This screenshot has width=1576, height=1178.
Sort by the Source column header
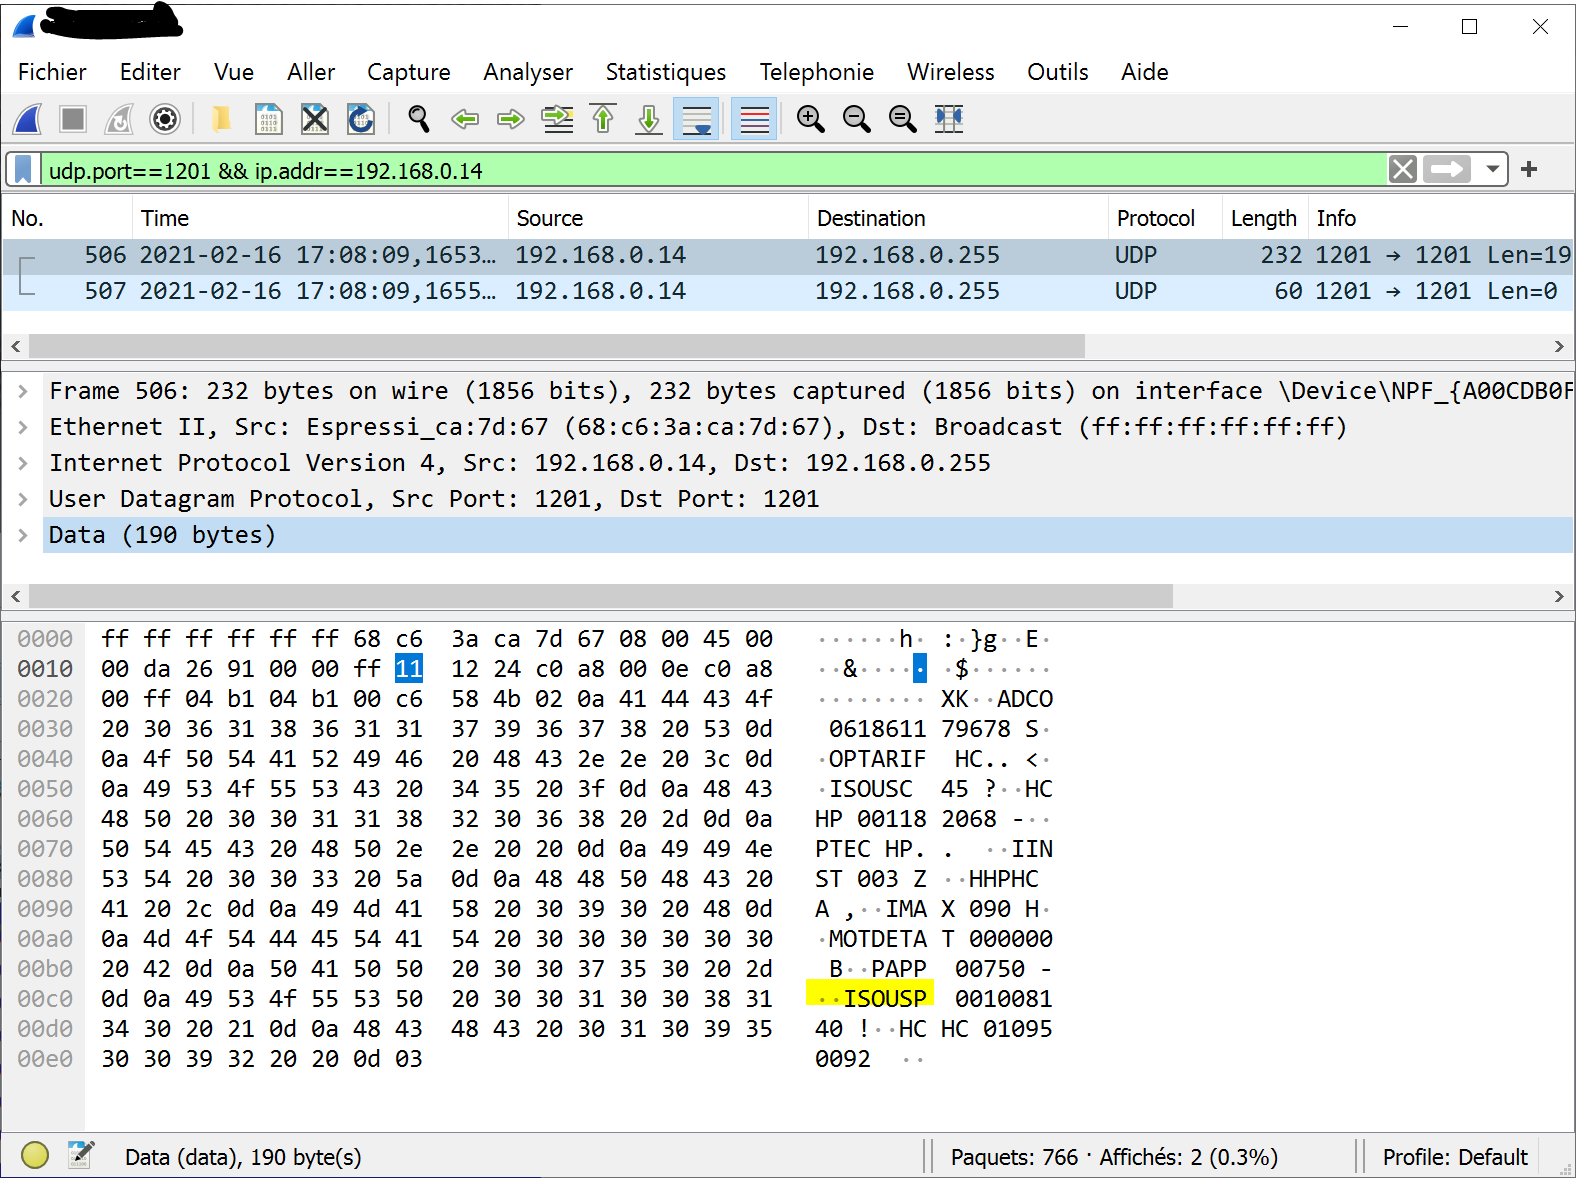click(x=658, y=218)
